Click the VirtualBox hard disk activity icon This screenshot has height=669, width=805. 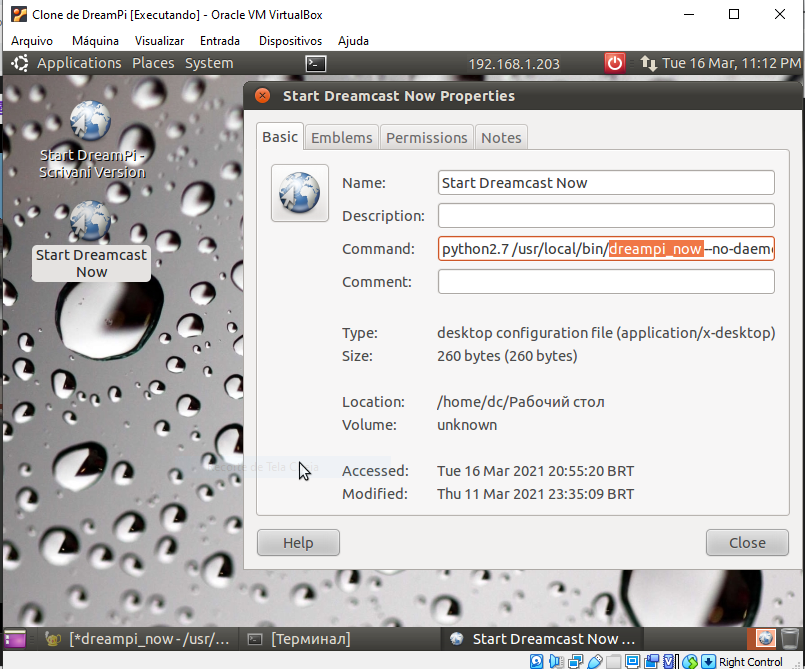coord(536,661)
